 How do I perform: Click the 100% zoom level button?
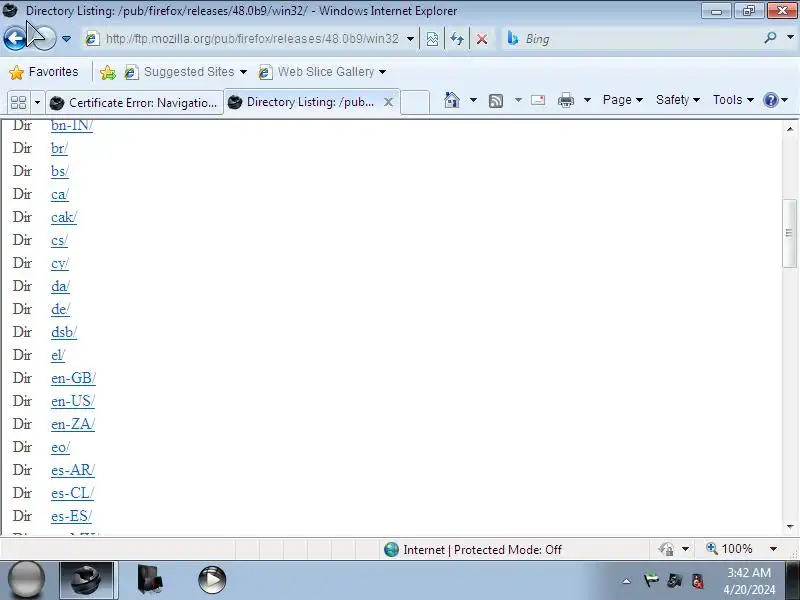(x=729, y=549)
